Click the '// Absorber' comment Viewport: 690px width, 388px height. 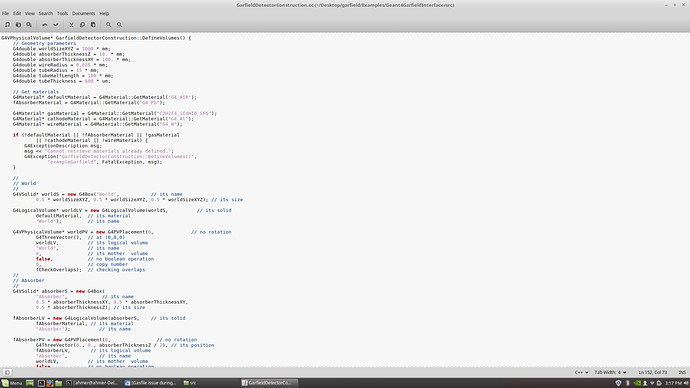(29, 280)
